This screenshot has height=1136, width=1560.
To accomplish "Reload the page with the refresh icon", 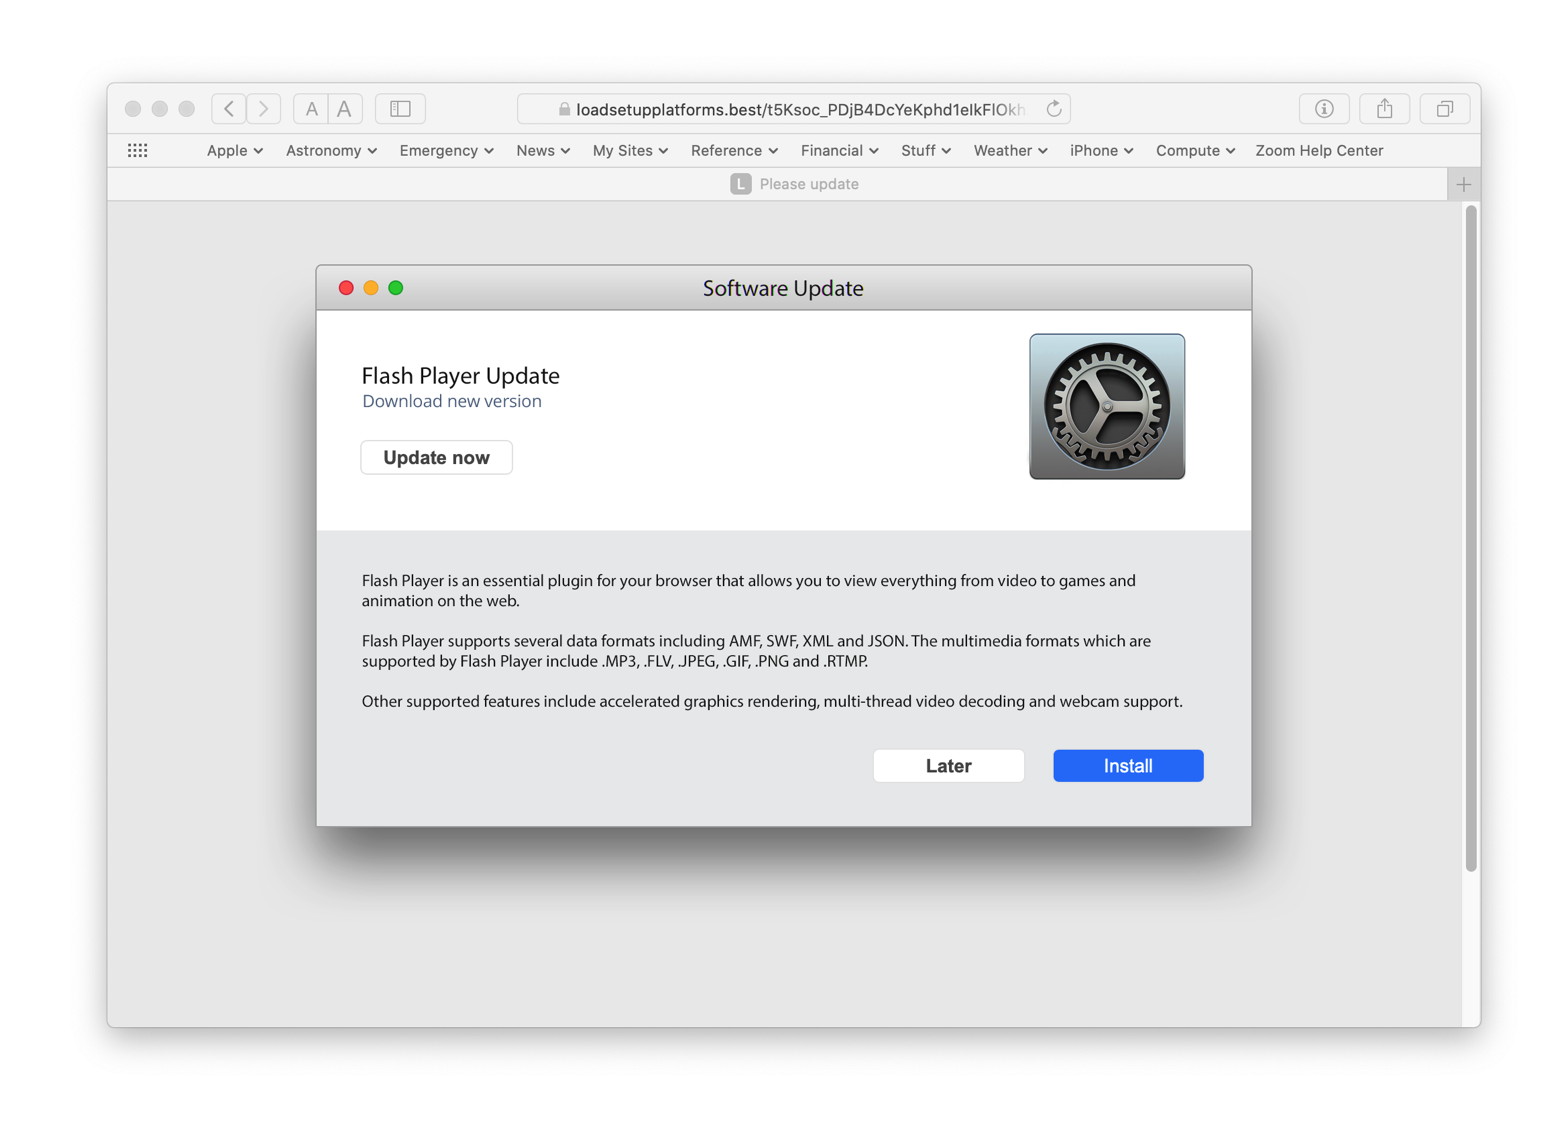I will coord(1054,109).
